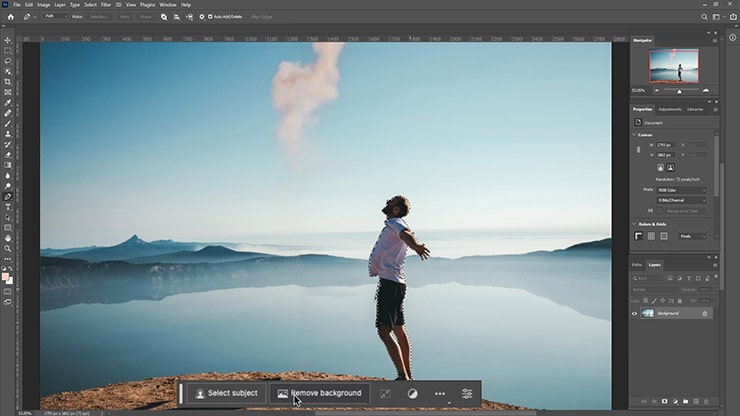Select the Rectangular Marquee tool
The width and height of the screenshot is (740, 416).
(8, 51)
